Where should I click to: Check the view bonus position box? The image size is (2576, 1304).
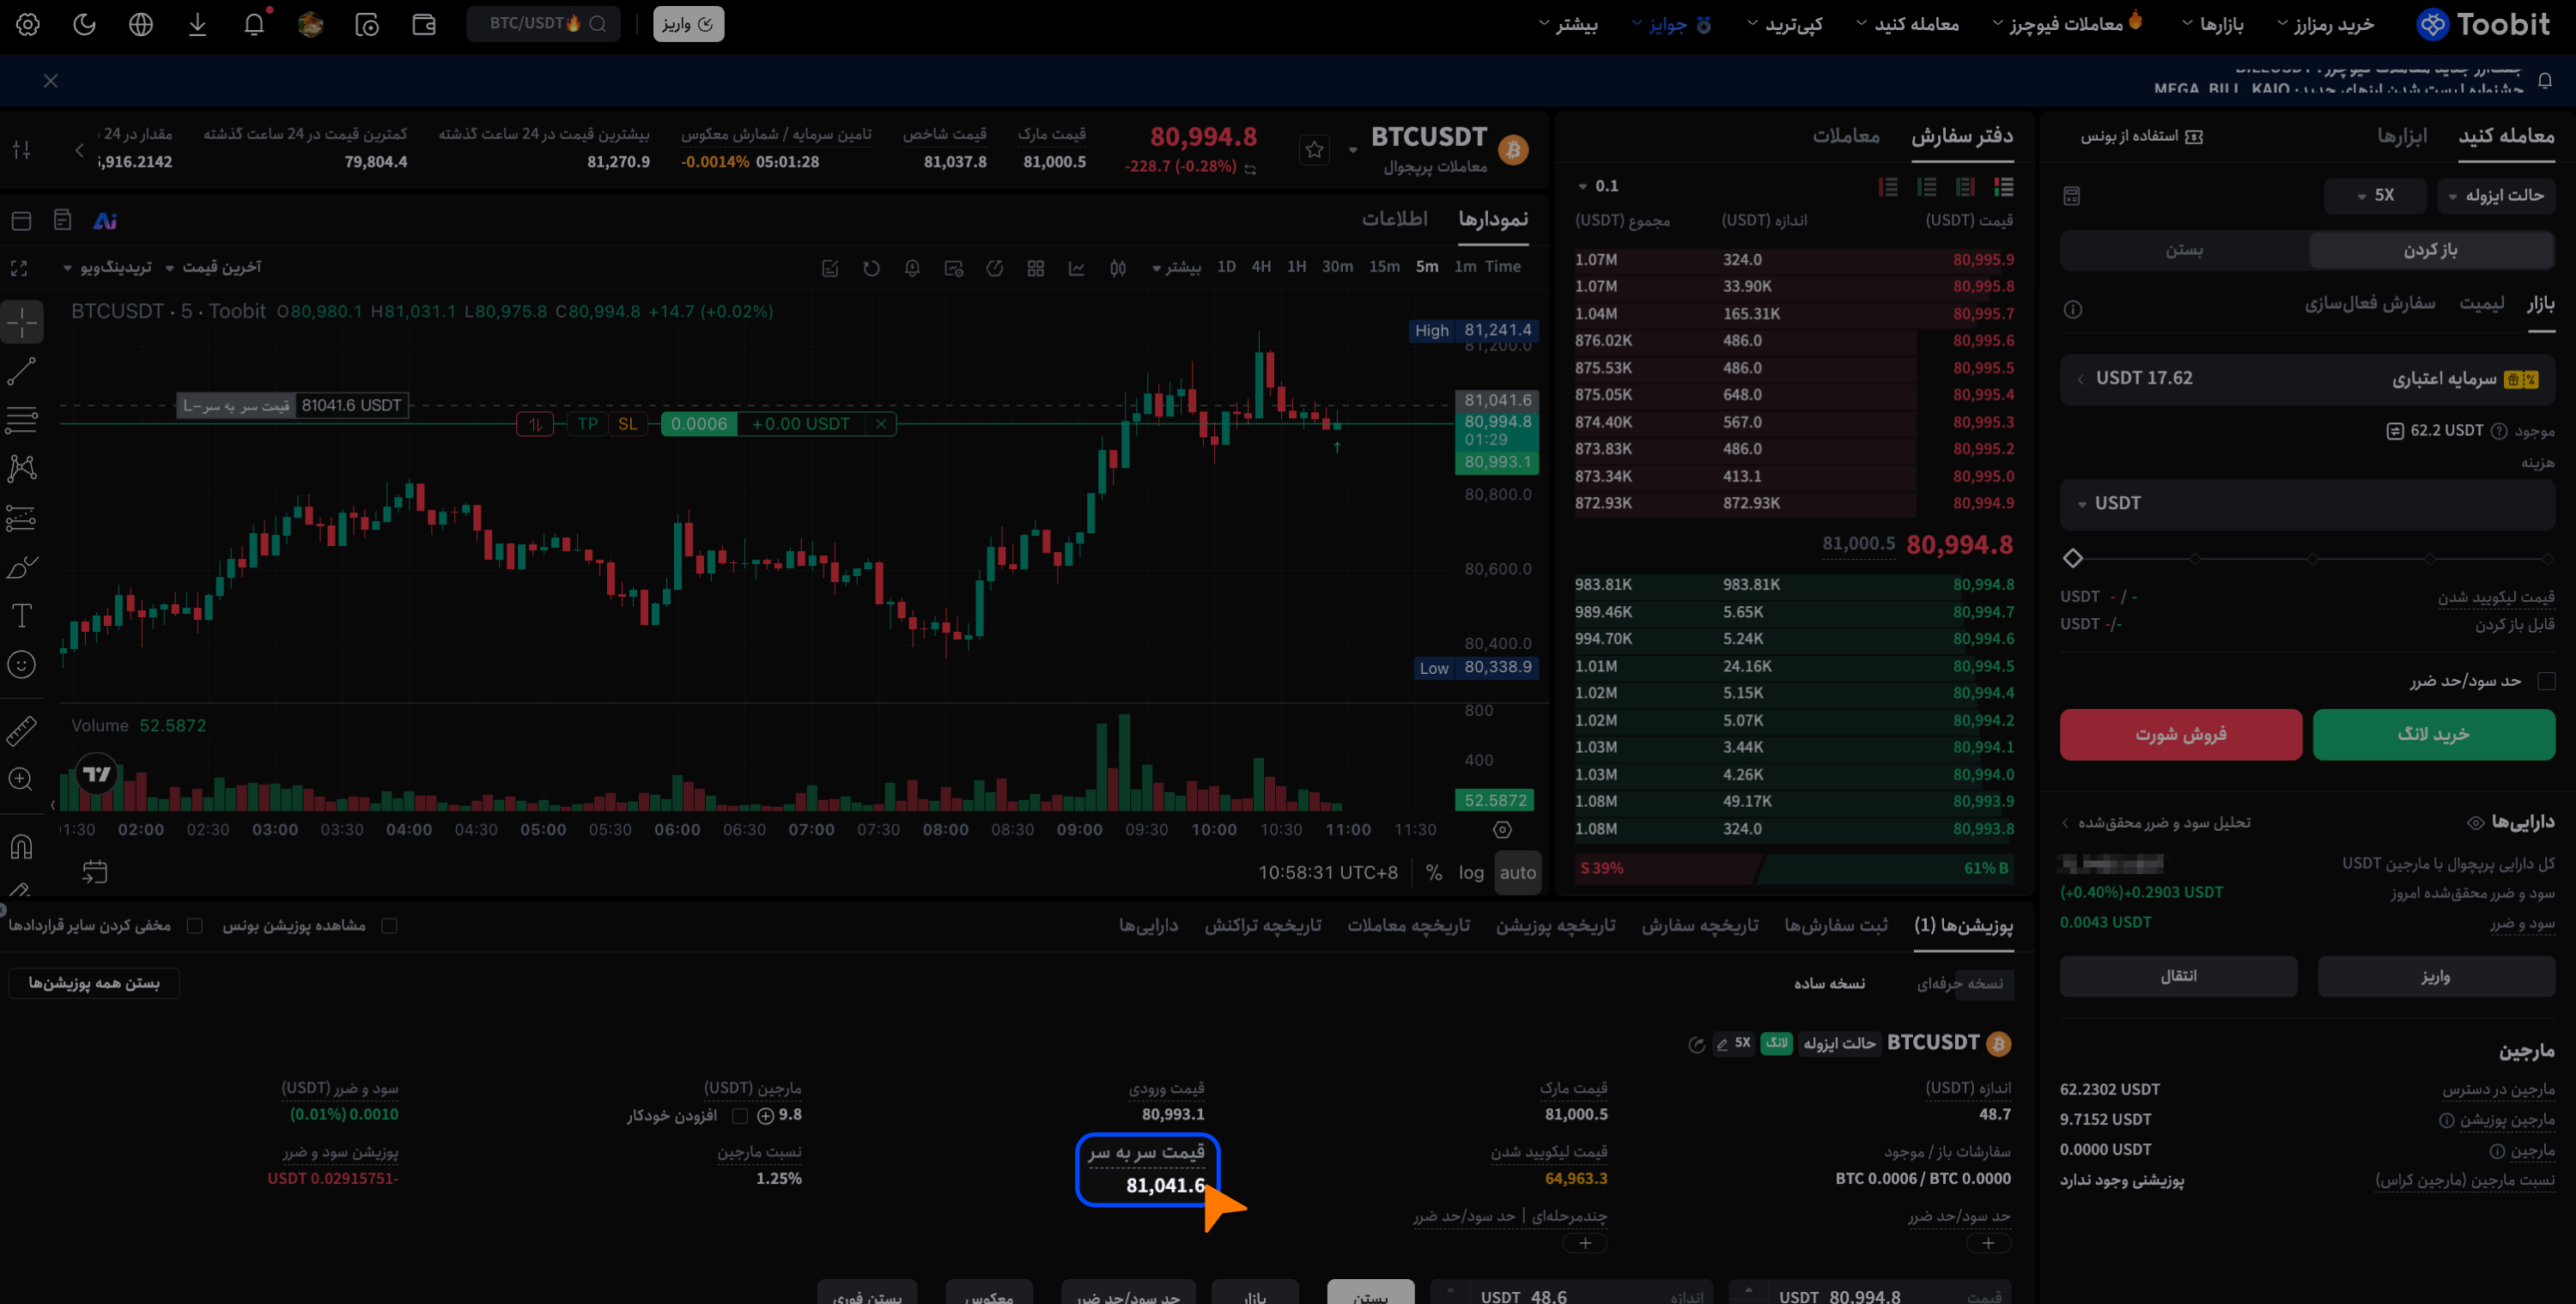tap(389, 926)
